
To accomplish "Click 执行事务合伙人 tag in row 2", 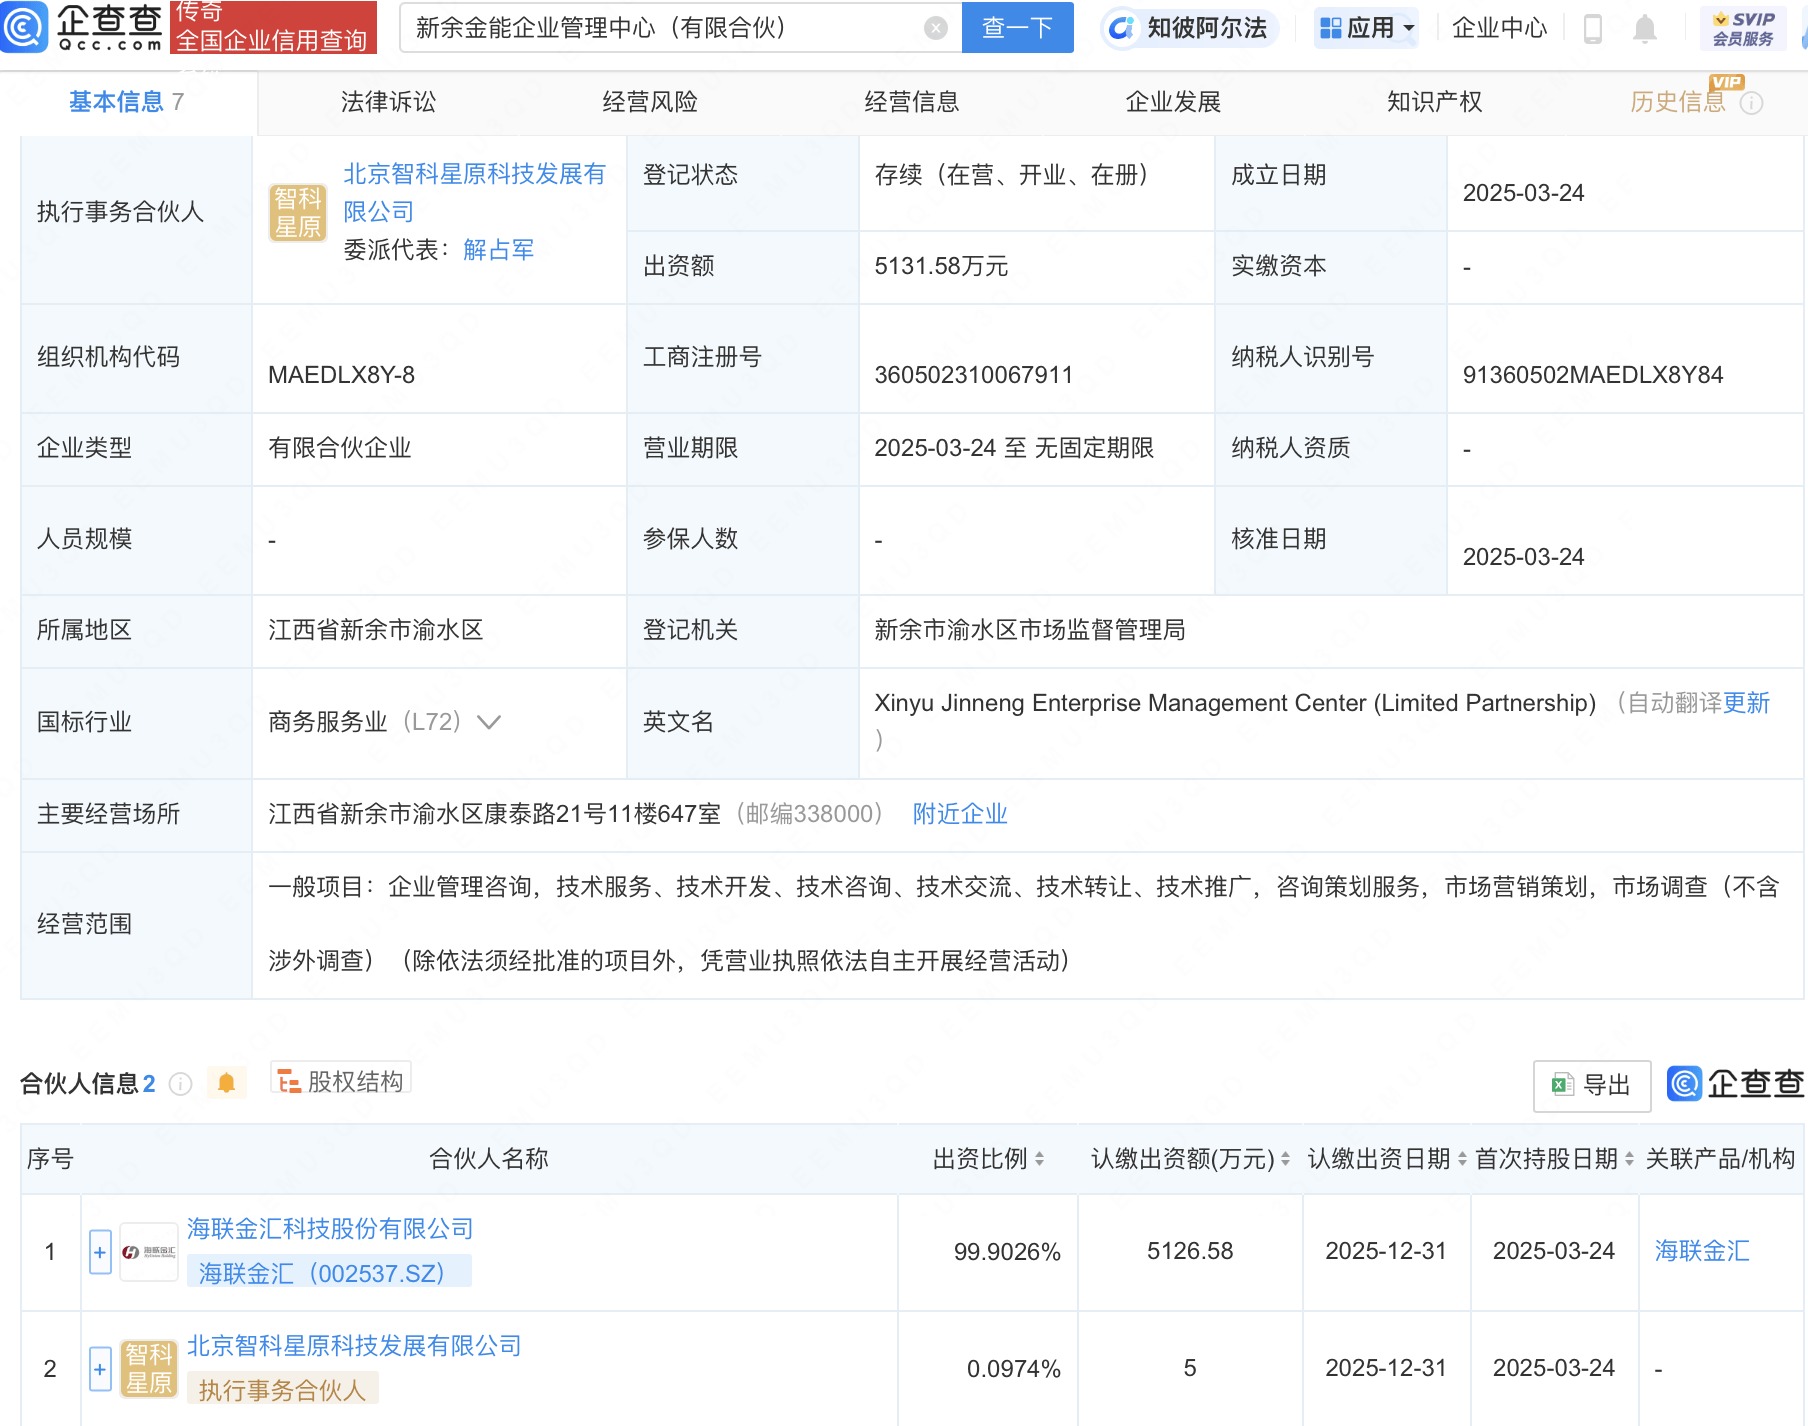I will click(x=282, y=1390).
